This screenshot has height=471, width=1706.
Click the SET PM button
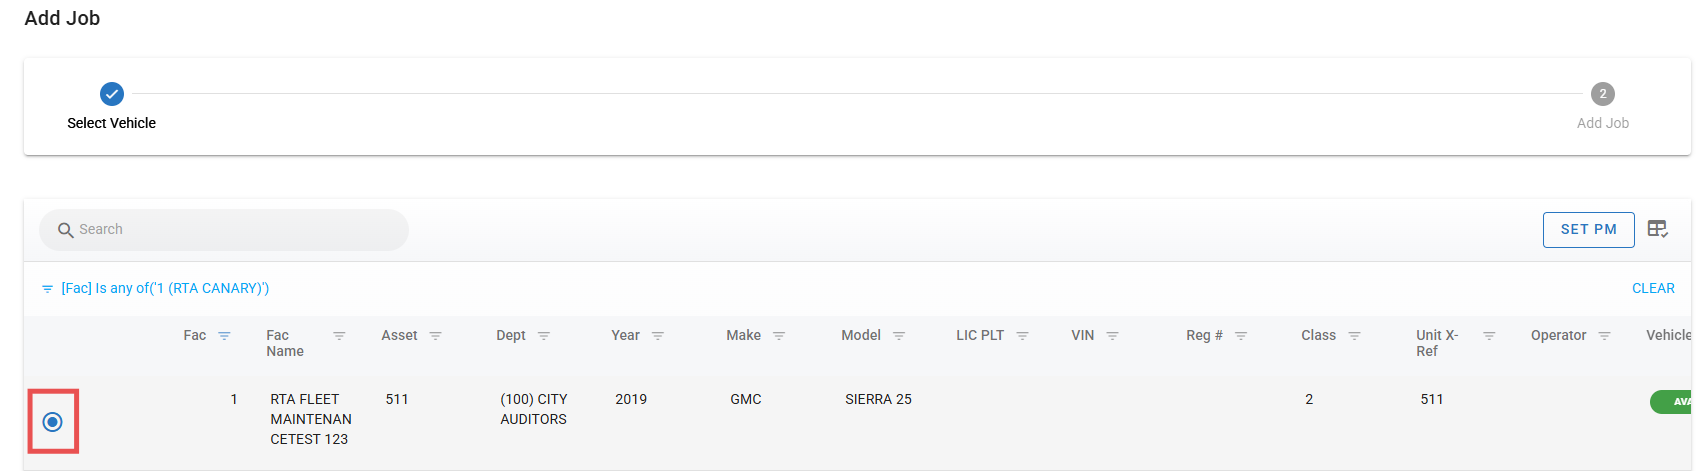click(1588, 229)
